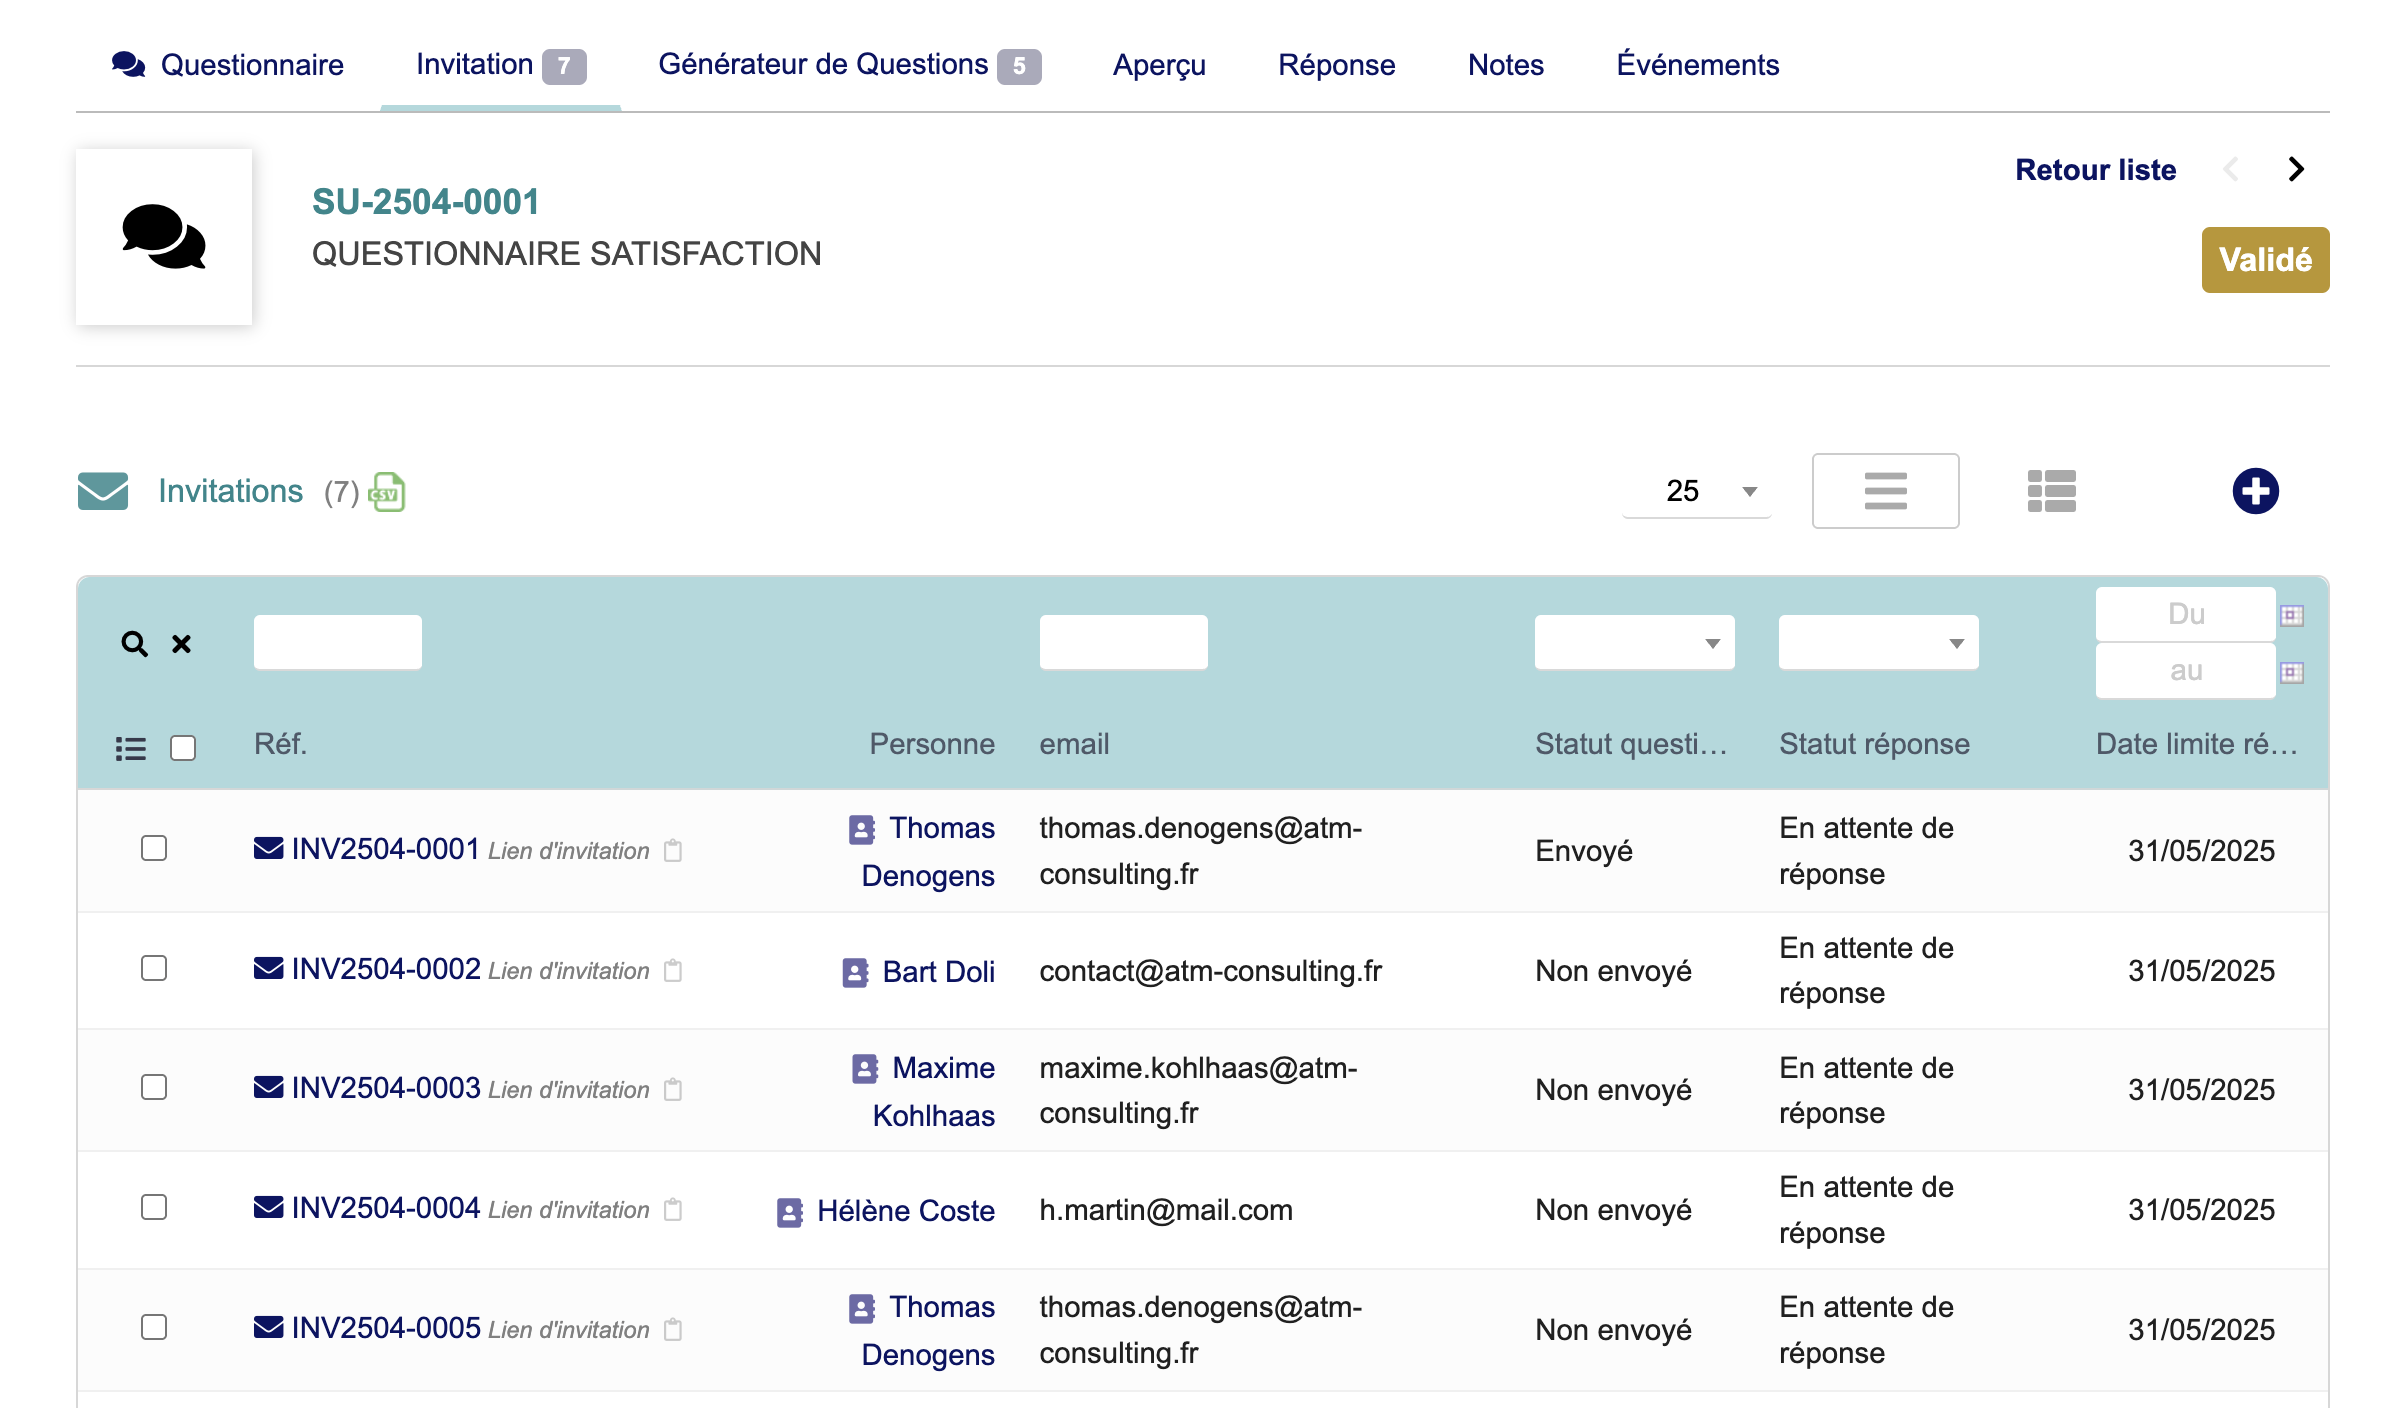Expand the Statut questionnaire filter dropdown
2388x1408 pixels.
(x=1634, y=643)
